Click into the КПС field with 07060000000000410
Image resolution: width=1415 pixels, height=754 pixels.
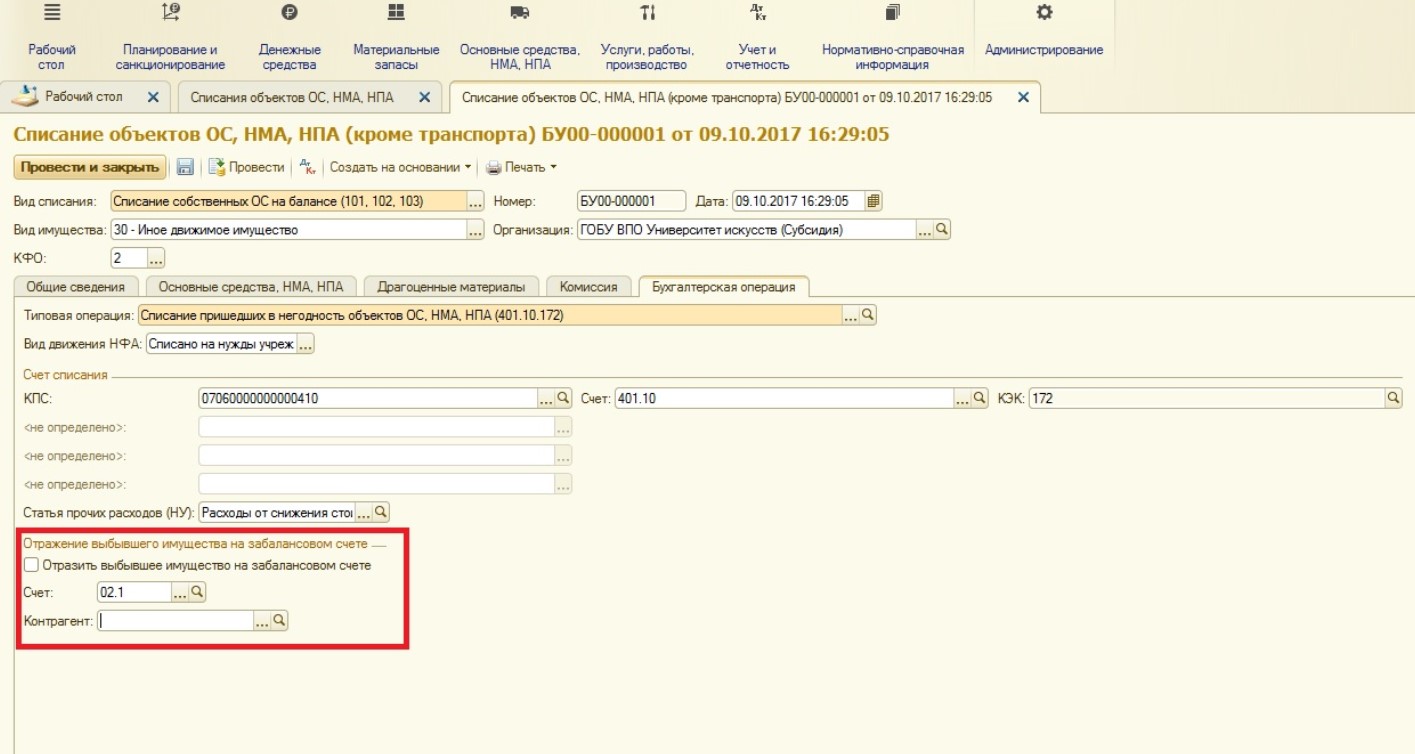pyautogui.click(x=369, y=398)
